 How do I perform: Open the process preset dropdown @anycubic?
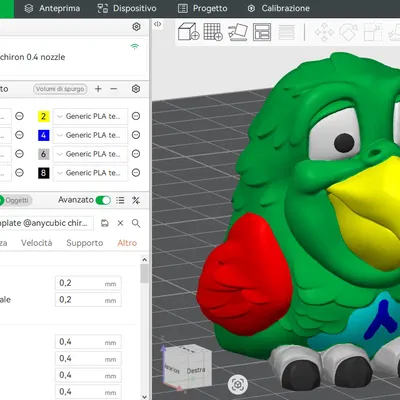point(46,223)
